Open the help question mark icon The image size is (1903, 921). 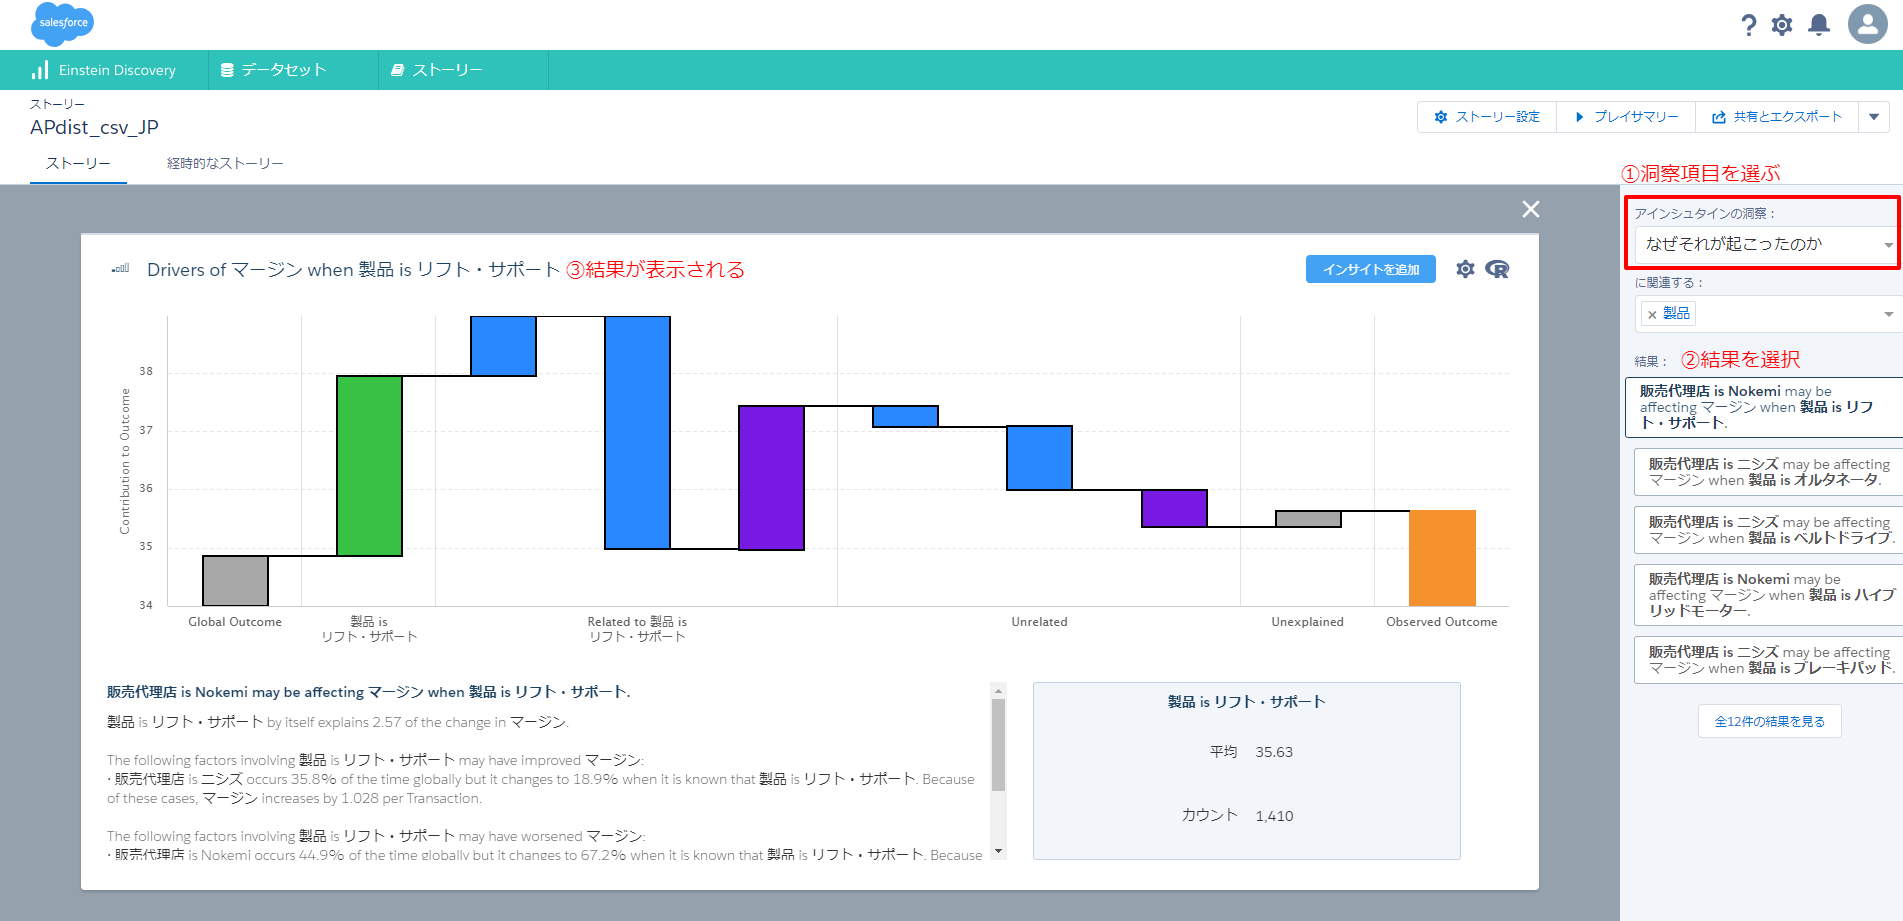tap(1748, 25)
